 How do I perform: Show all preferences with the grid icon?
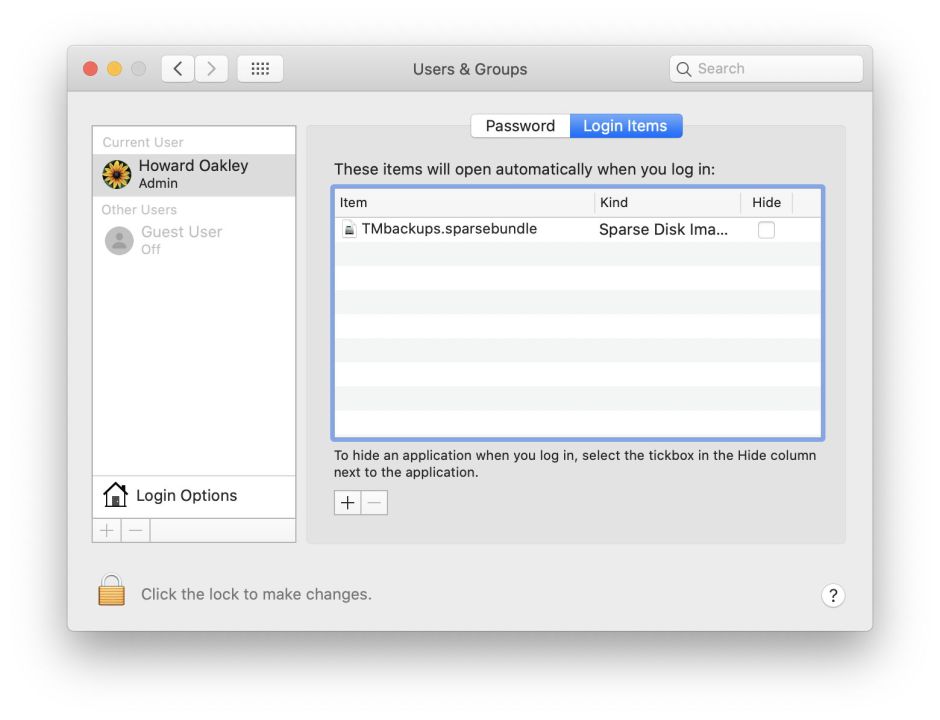pyautogui.click(x=260, y=69)
